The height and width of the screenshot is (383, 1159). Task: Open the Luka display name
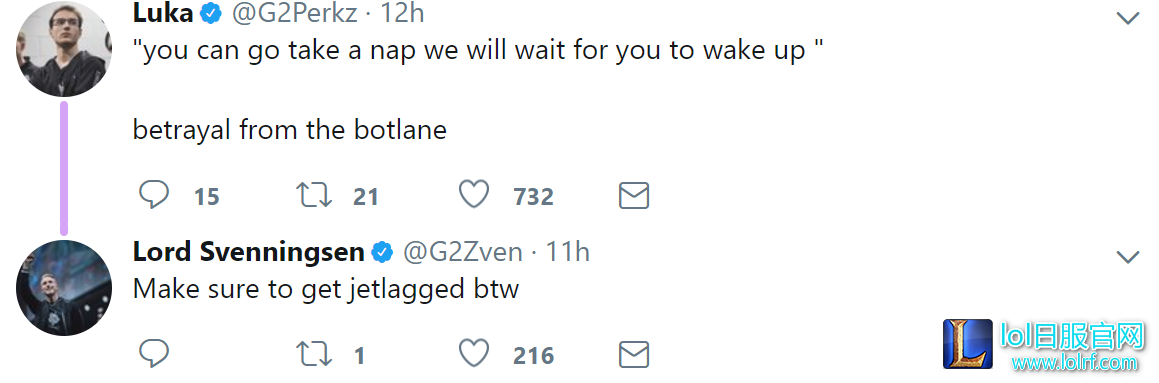163,12
